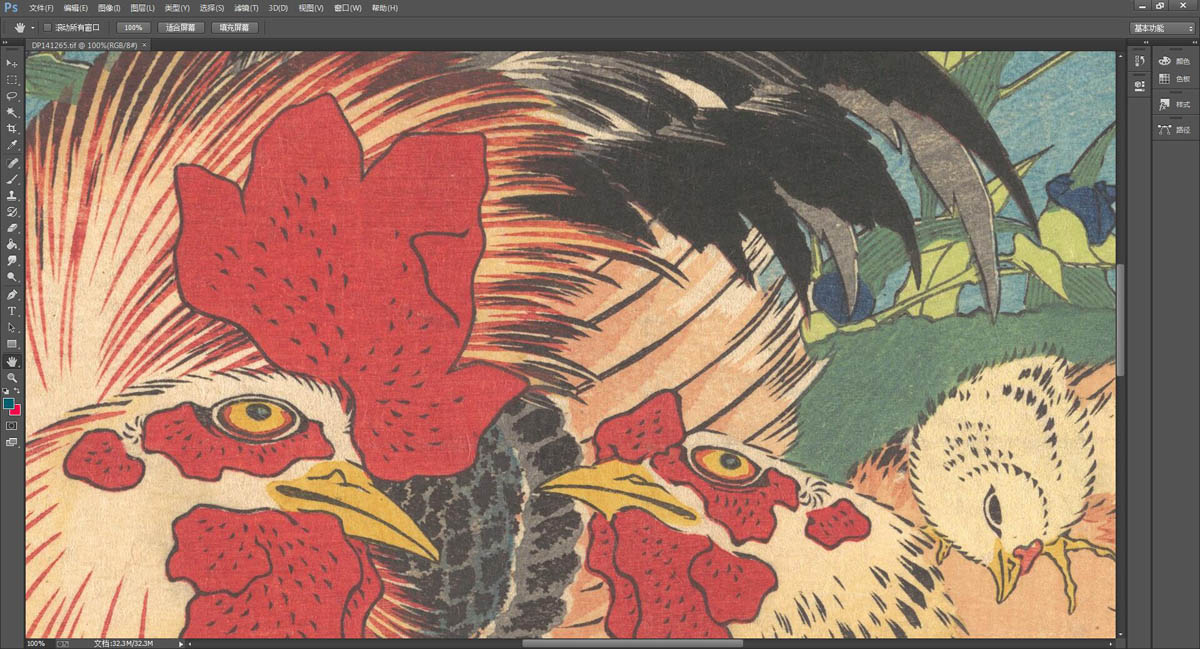The height and width of the screenshot is (649, 1200).
Task: Select the Eyedropper tool
Action: (x=12, y=146)
